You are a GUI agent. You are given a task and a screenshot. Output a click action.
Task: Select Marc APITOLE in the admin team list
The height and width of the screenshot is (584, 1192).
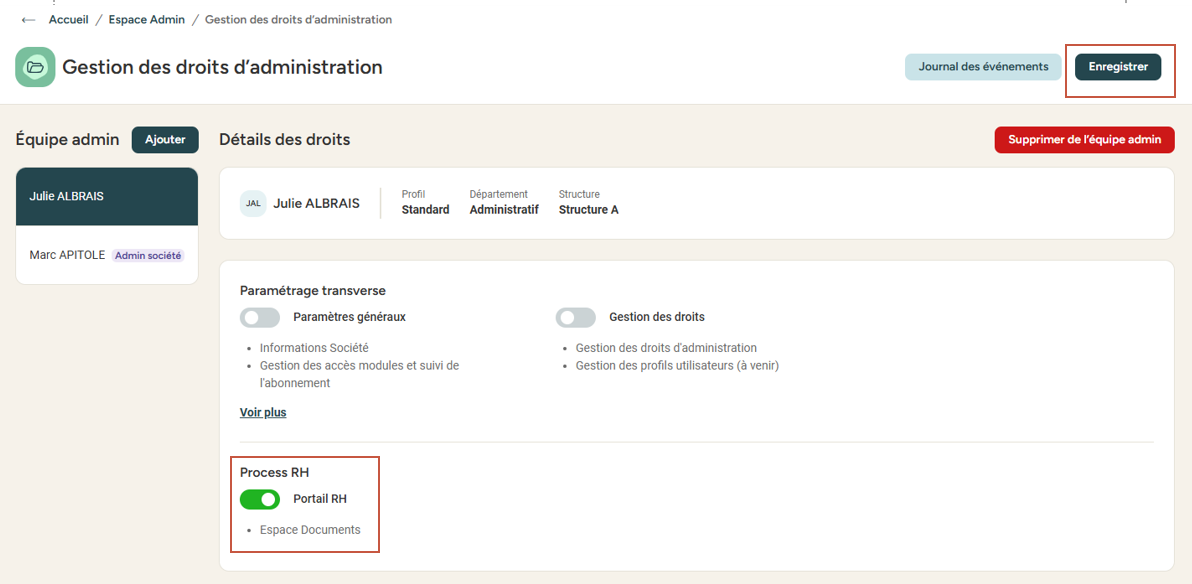click(68, 256)
